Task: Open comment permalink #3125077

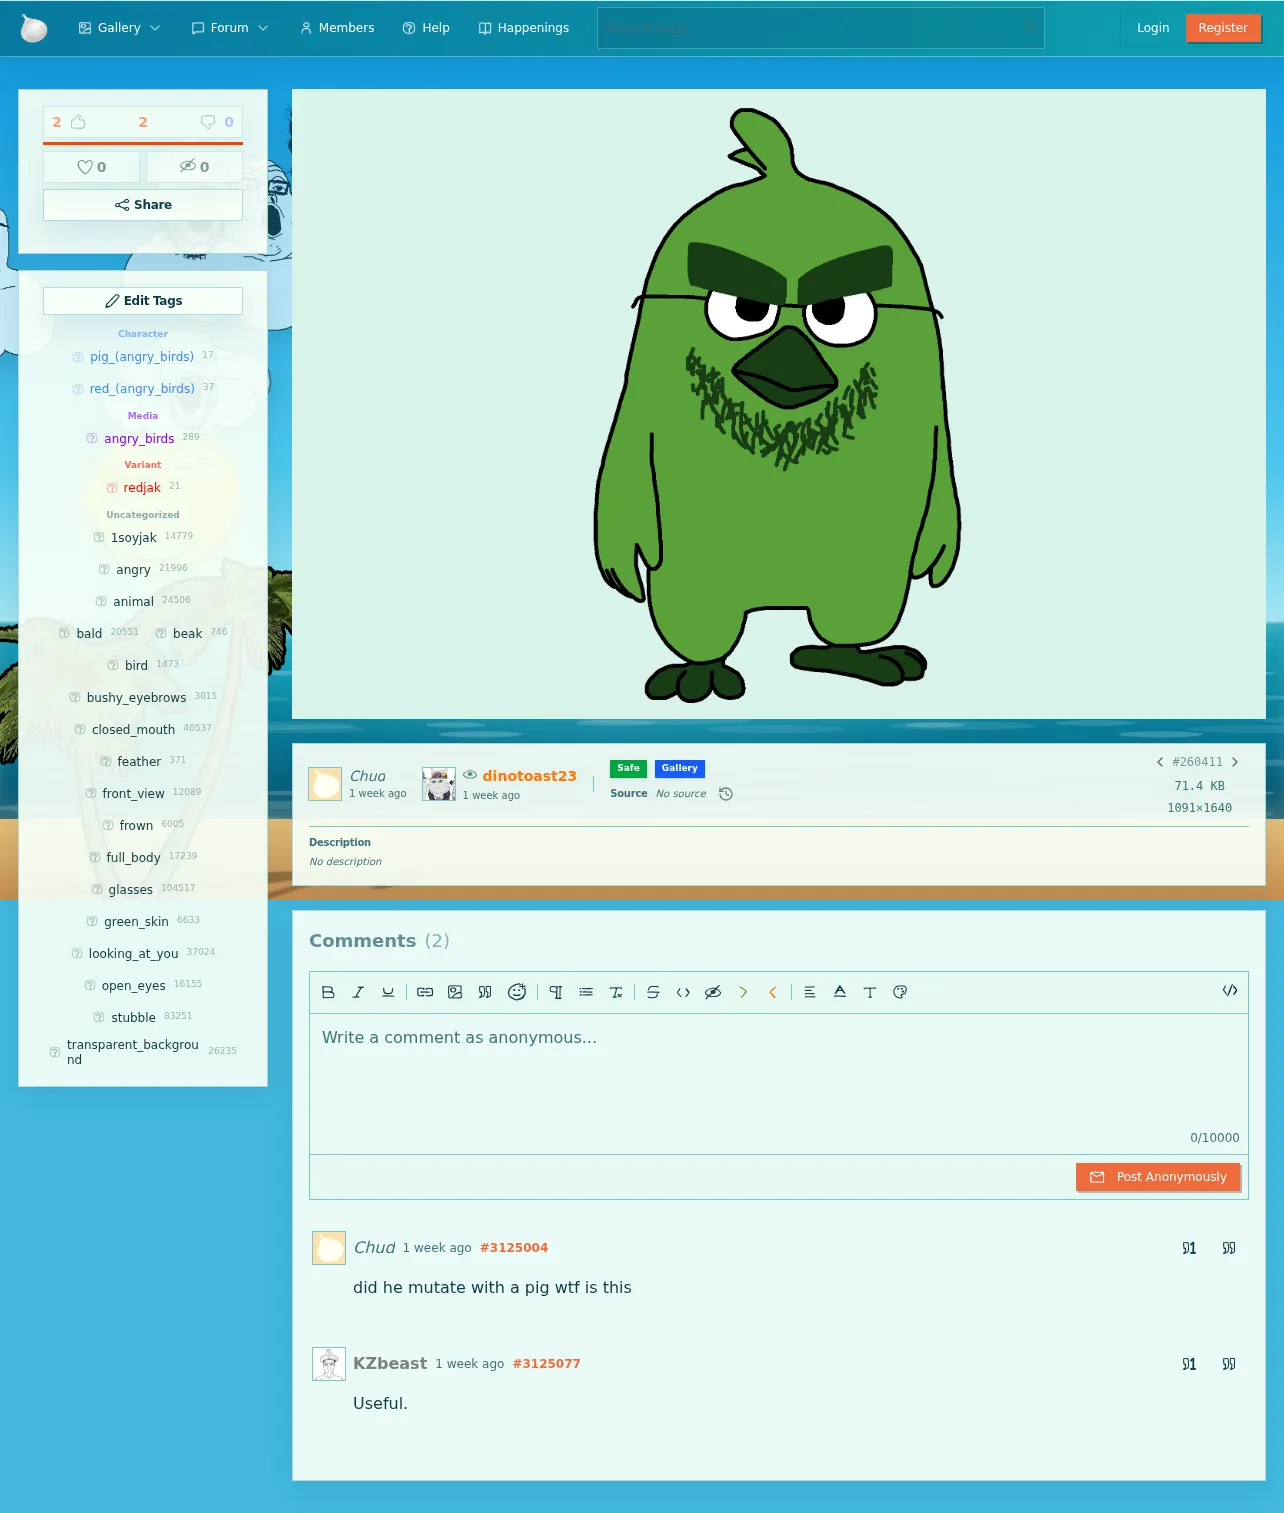Action: [546, 1364]
